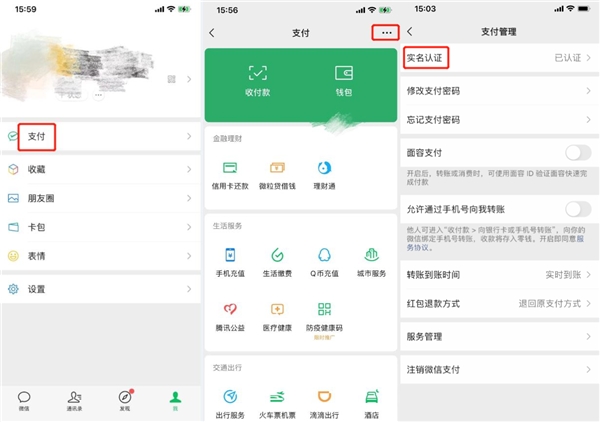Viewport: 600px width, 422px height.
Task: Switch to the 微信 chats tab
Action: 24,401
